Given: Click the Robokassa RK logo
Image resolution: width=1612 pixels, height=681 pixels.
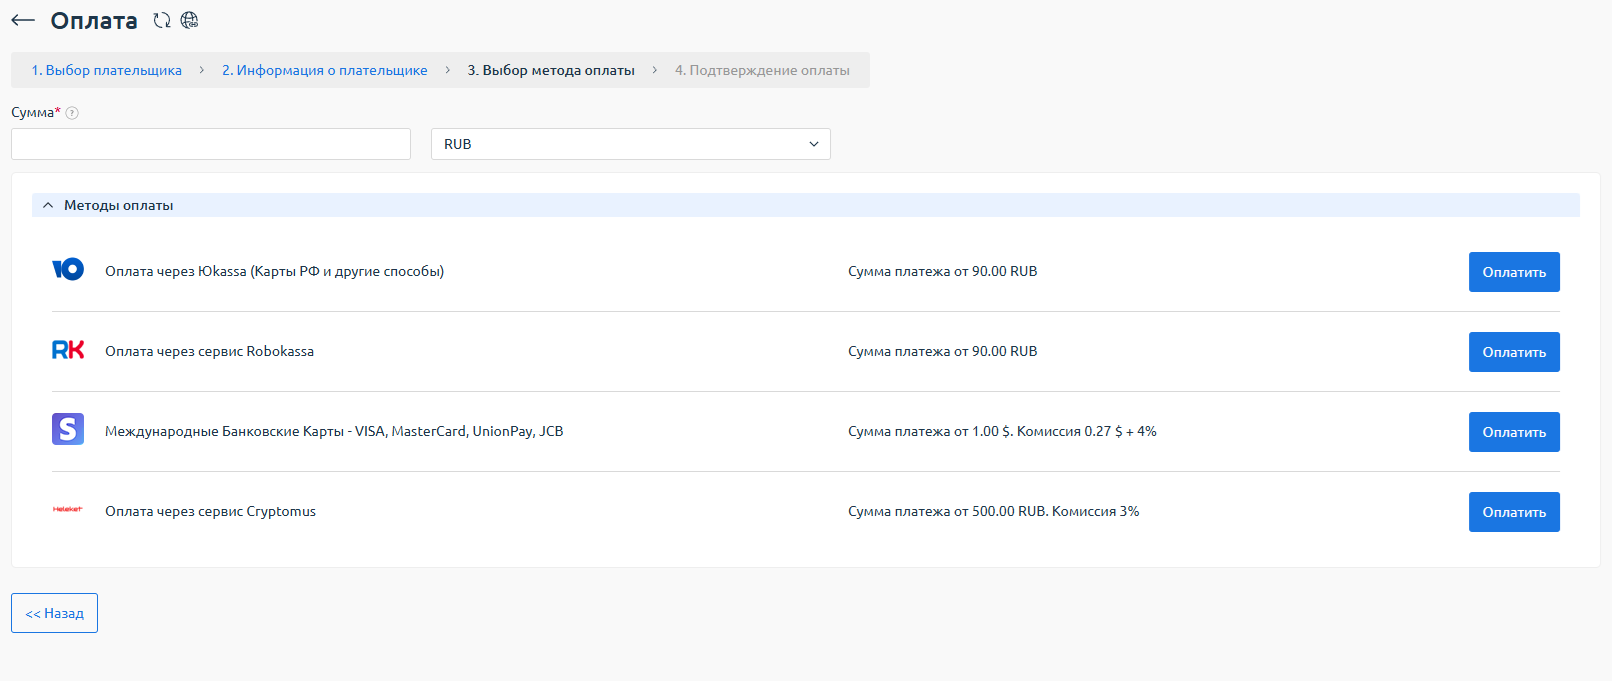Looking at the screenshot, I should [x=68, y=350].
